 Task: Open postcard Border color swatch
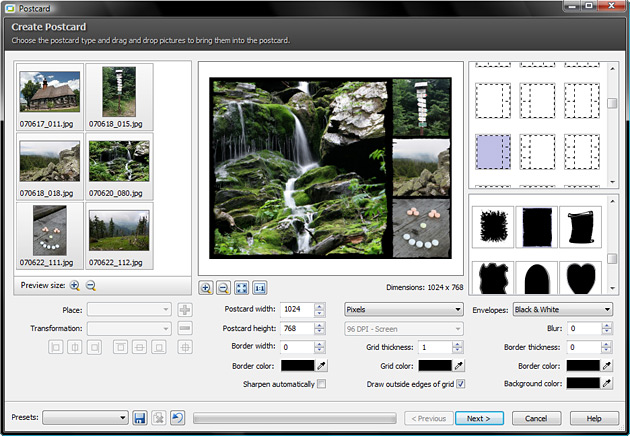point(298,365)
